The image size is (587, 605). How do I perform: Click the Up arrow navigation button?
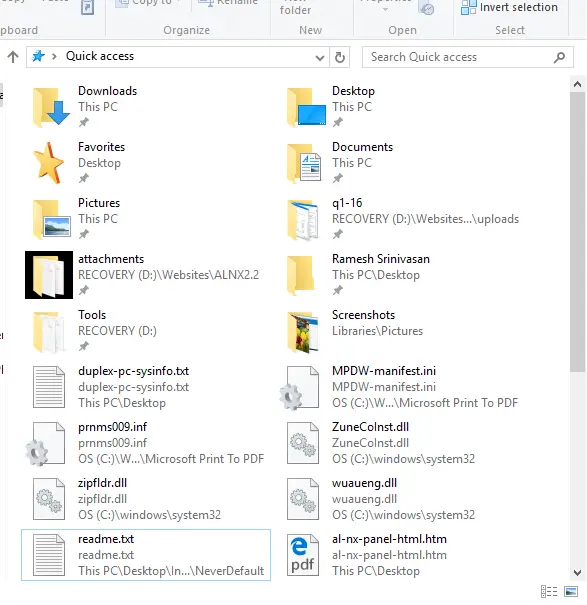[13, 57]
